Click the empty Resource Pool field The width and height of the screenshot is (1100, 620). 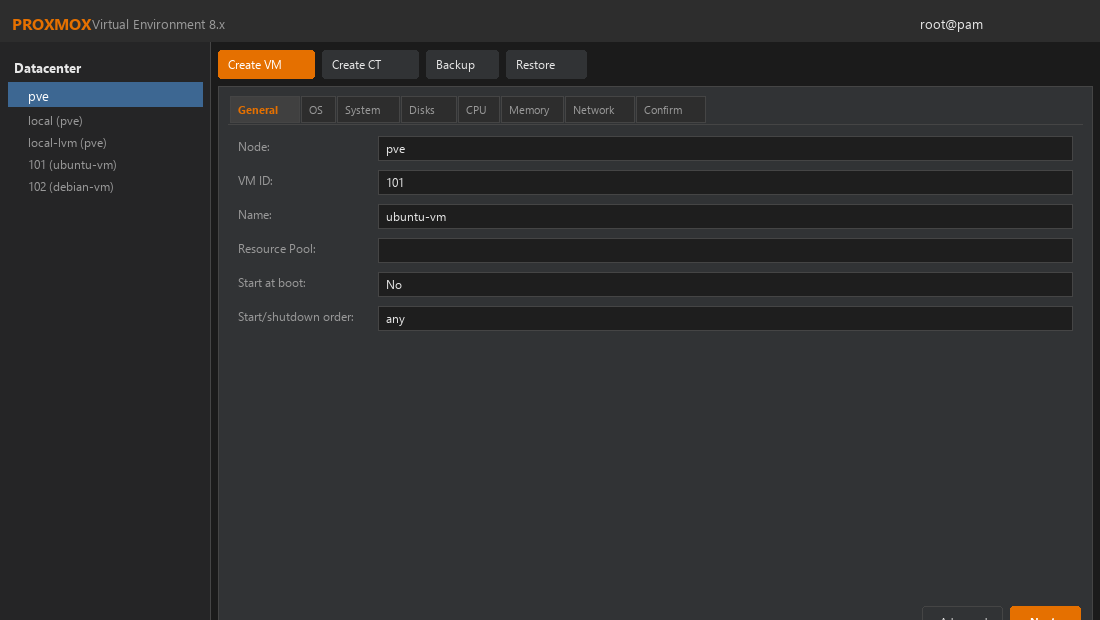pos(725,250)
